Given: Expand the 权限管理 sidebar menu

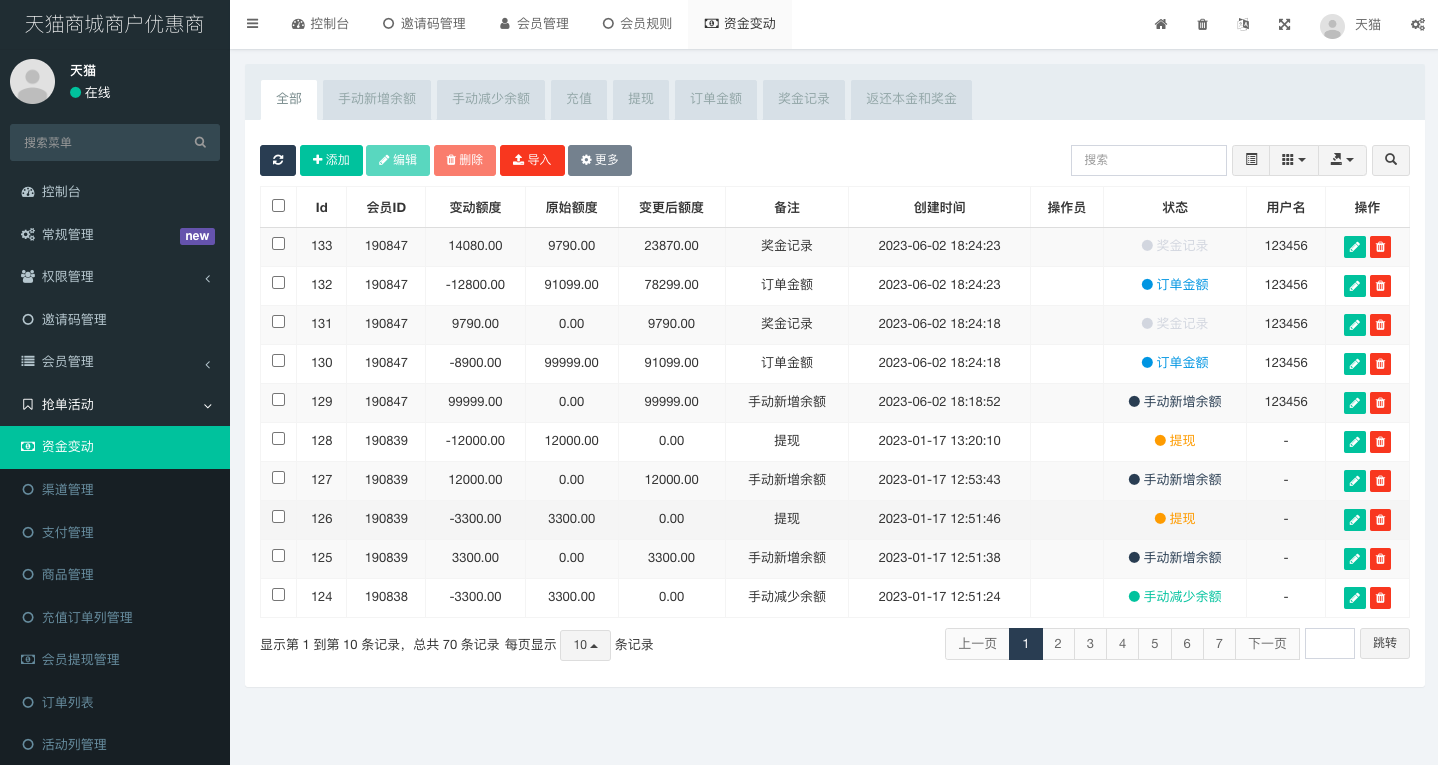Looking at the screenshot, I should point(115,277).
